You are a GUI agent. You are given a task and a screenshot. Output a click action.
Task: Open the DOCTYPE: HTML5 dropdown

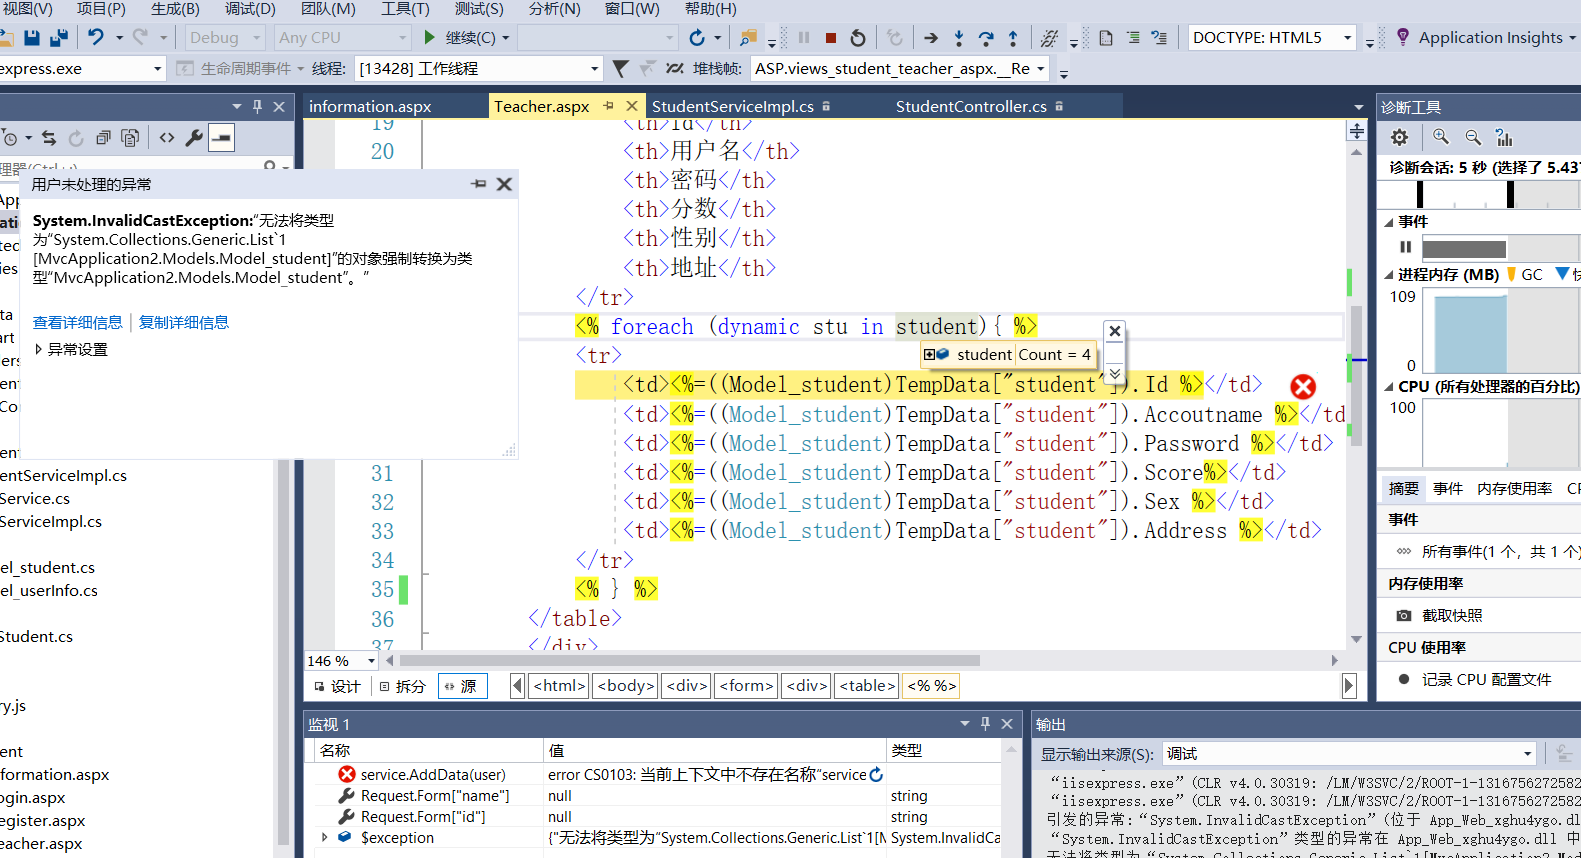point(1347,38)
